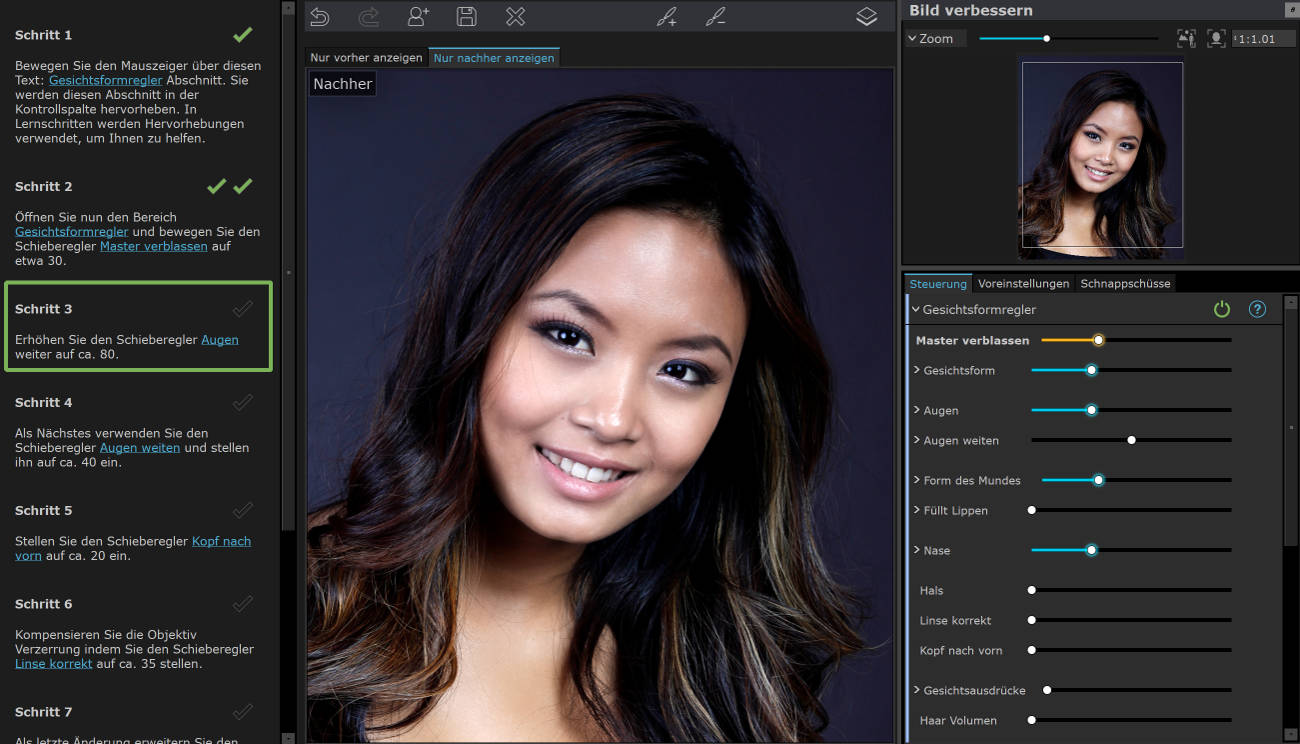Click the Haar Volumen slider handle
Screen dimensions: 1300x744
click(x=1032, y=720)
